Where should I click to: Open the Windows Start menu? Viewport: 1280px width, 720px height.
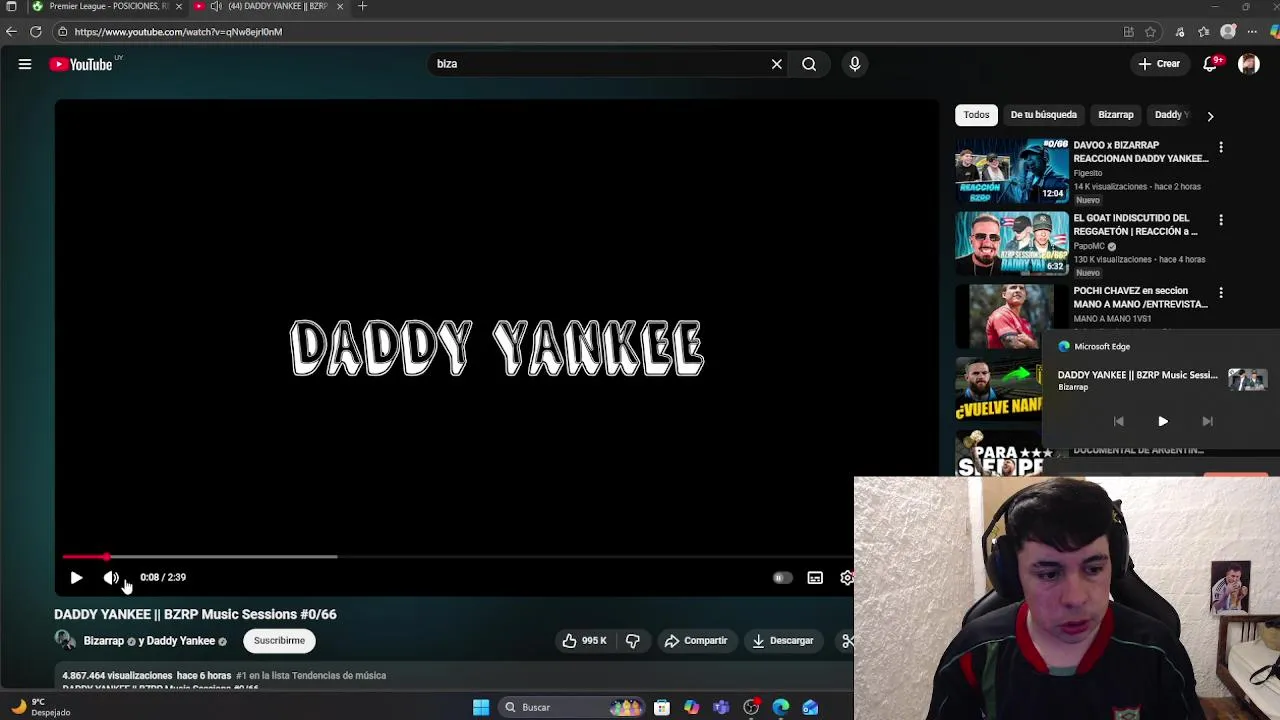click(481, 707)
